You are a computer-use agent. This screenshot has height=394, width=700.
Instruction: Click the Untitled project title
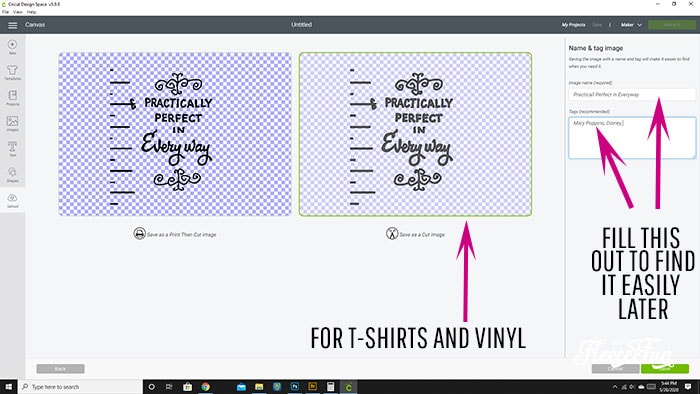tap(301, 25)
